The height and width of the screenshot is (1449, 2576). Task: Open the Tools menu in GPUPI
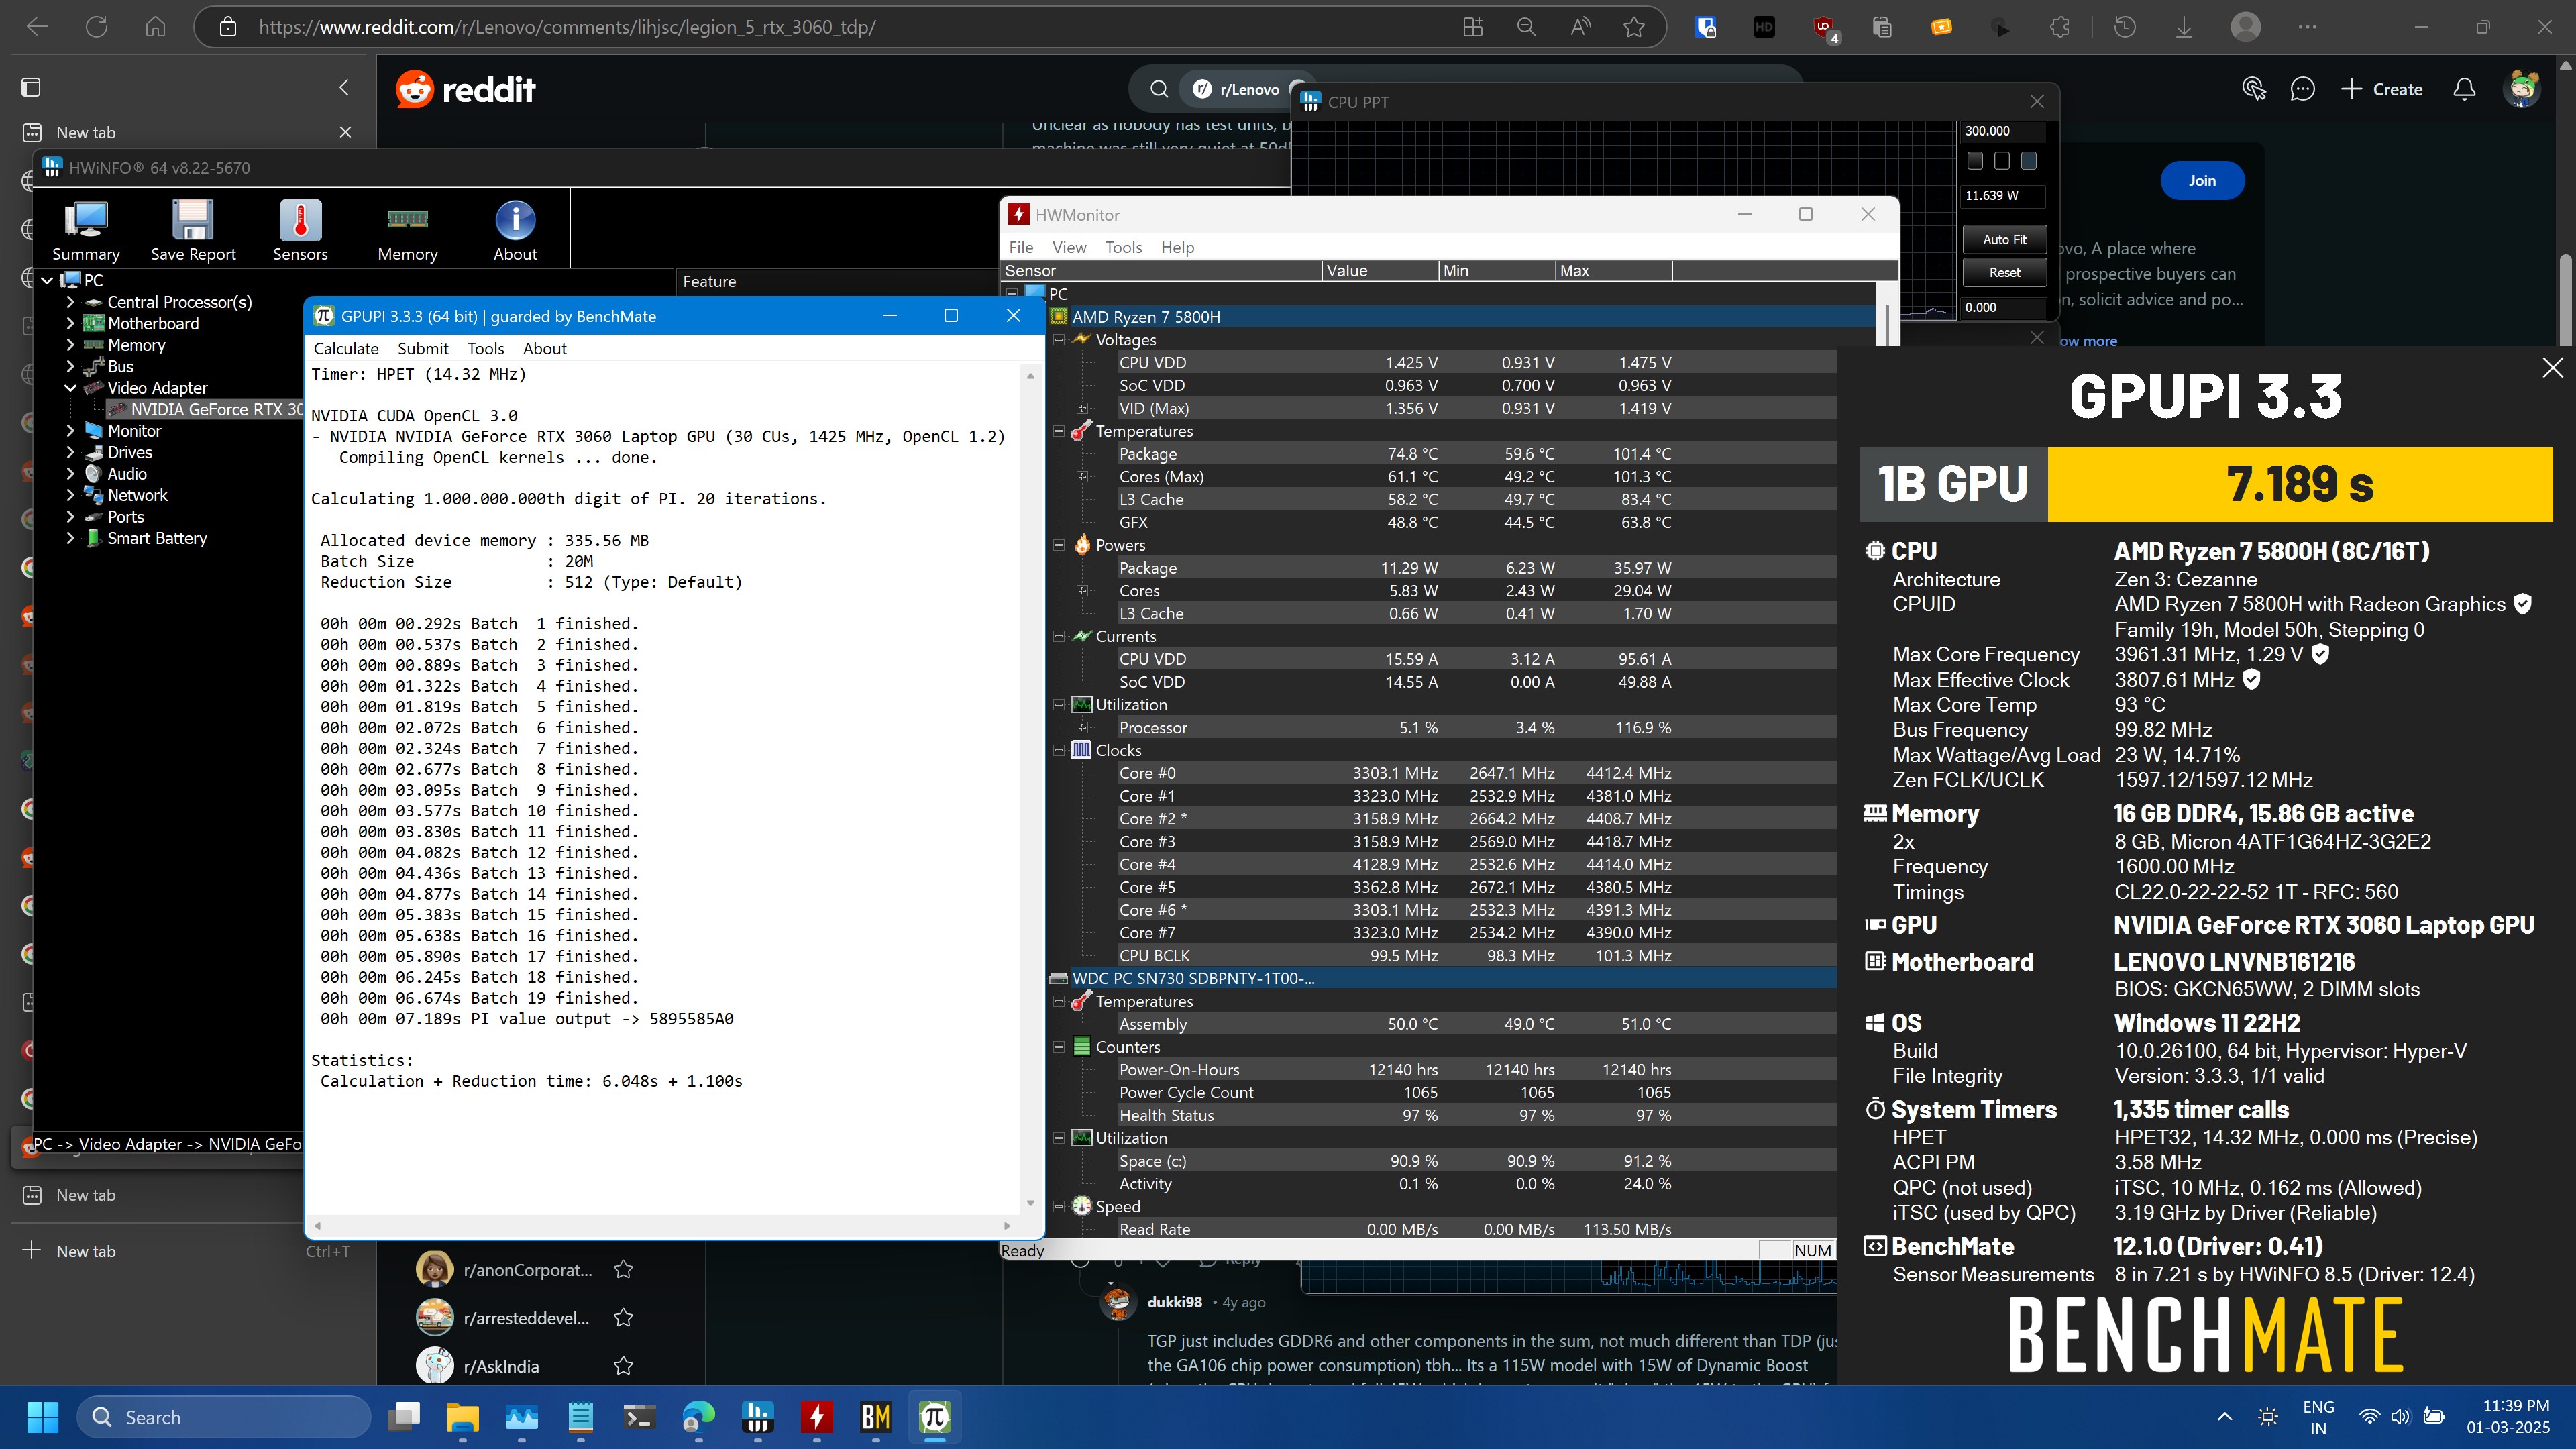pyautogui.click(x=485, y=348)
